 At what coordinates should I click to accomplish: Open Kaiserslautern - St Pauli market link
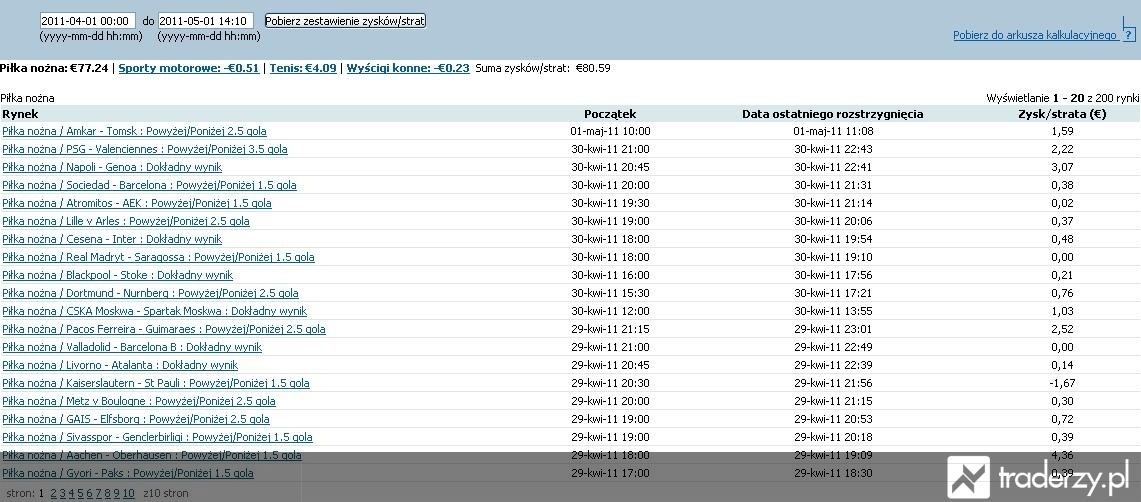(156, 383)
